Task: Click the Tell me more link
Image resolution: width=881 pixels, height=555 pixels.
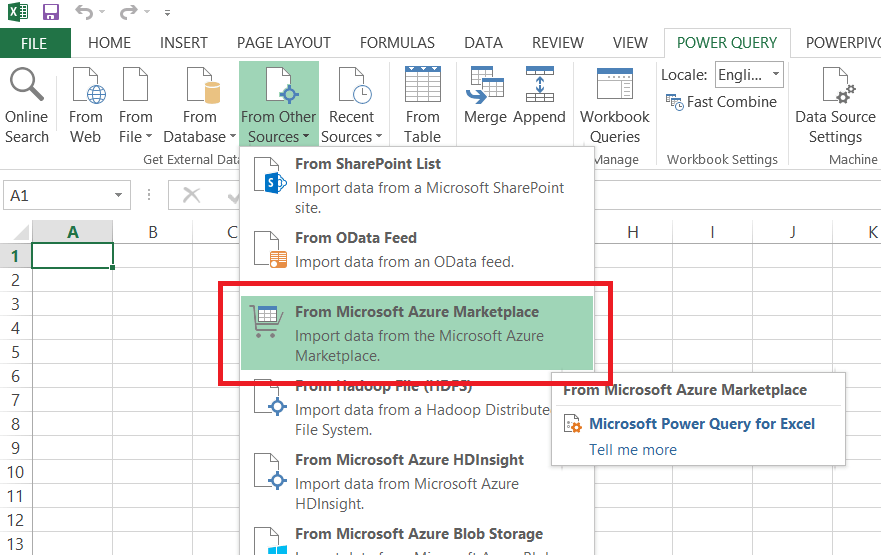Action: coord(633,450)
